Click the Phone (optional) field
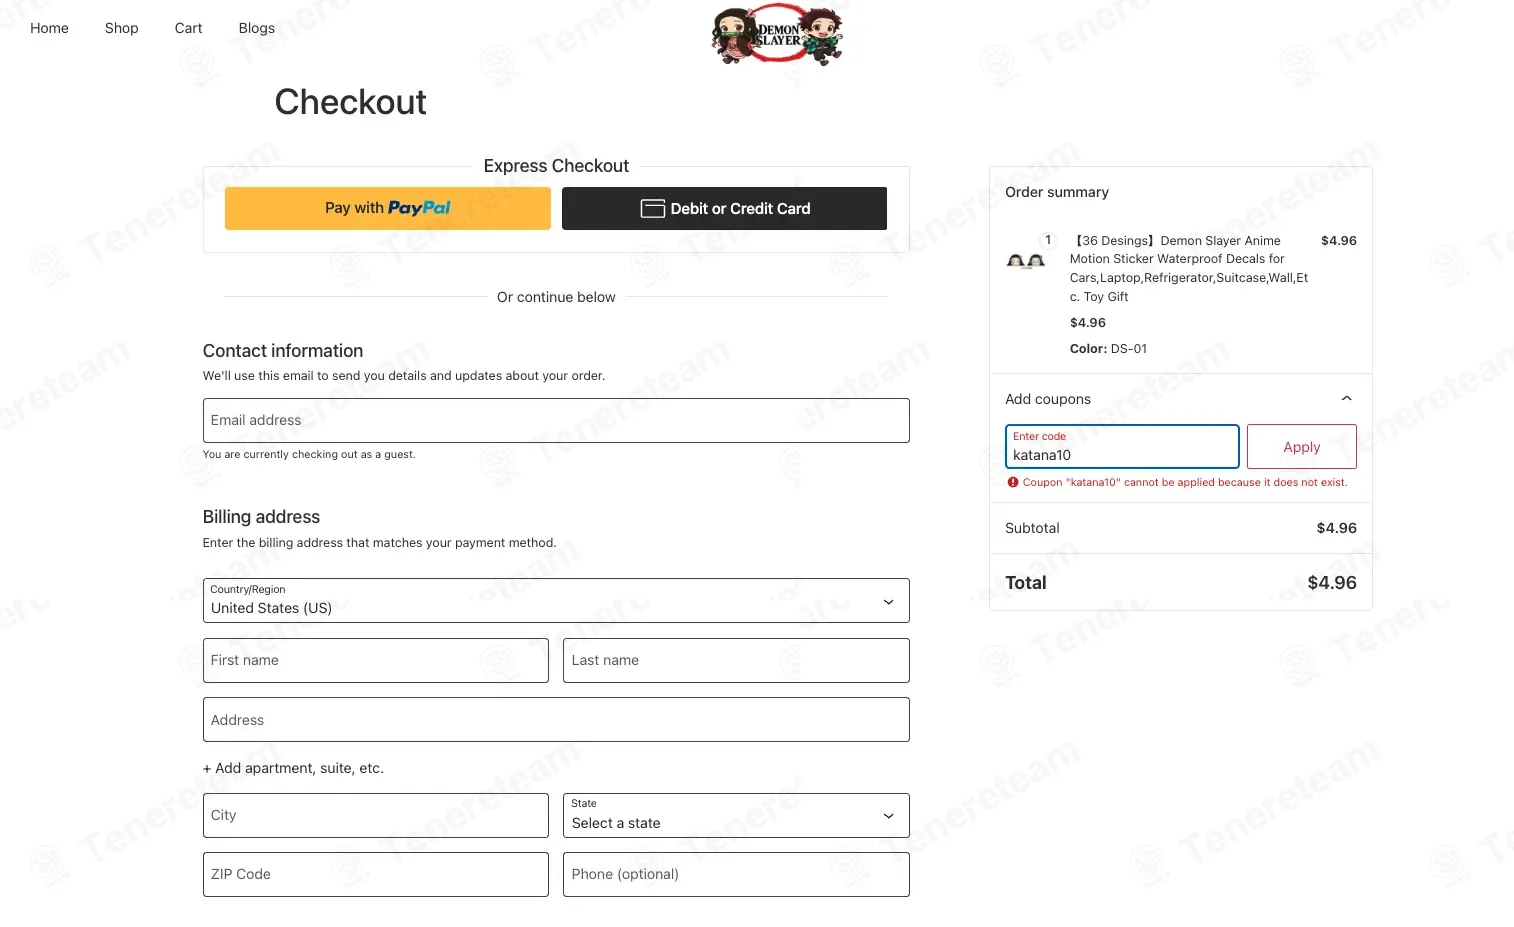This screenshot has width=1514, height=927. (x=736, y=874)
